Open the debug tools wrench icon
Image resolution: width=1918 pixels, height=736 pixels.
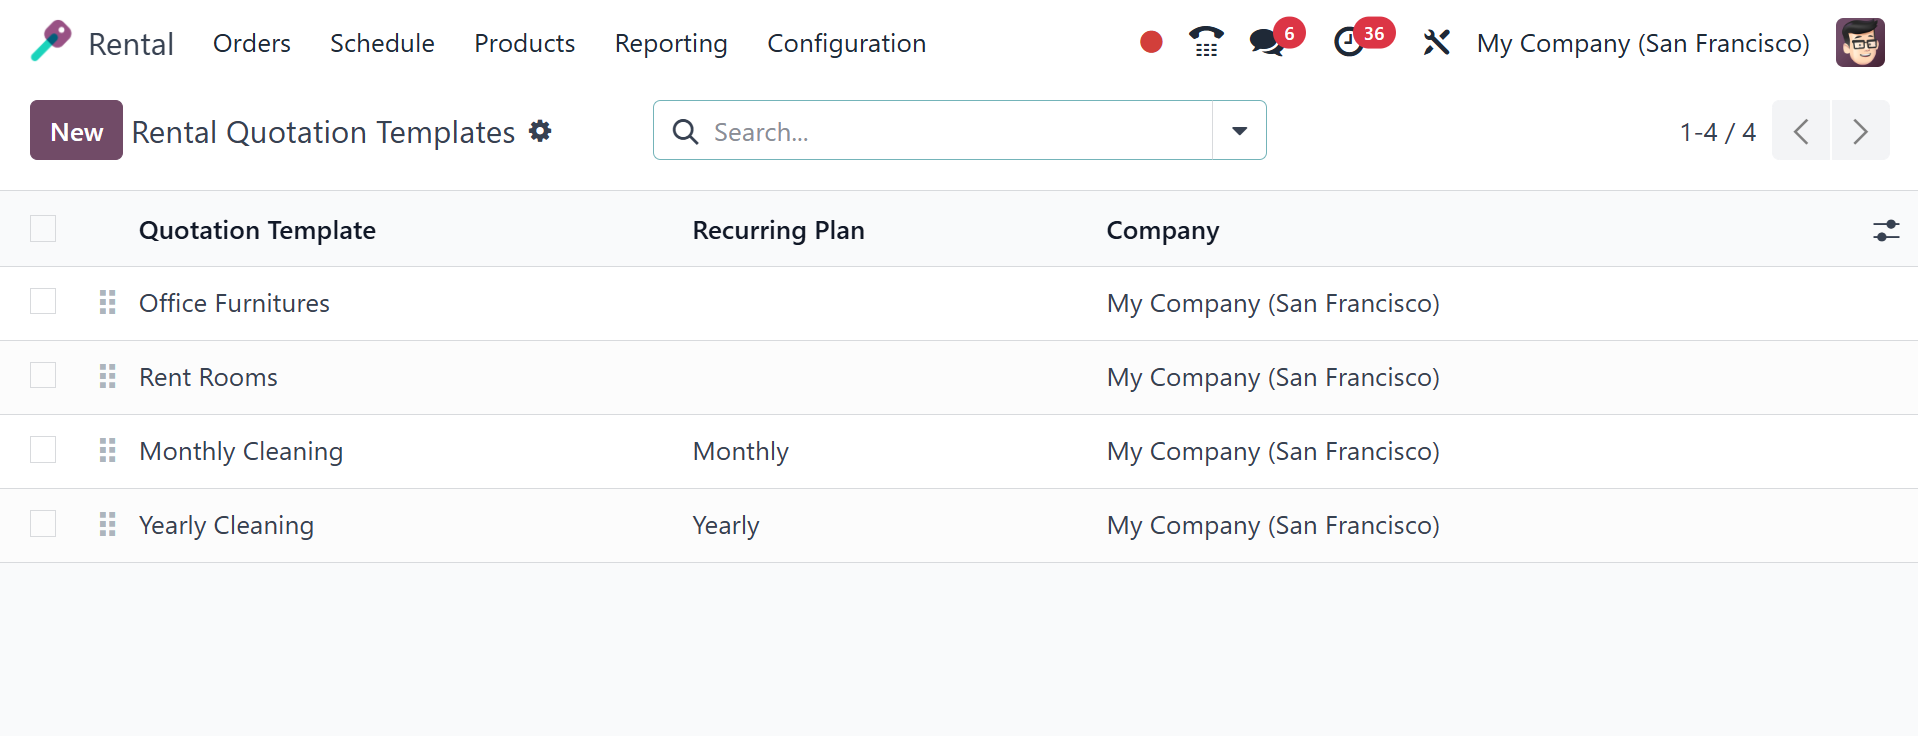(1436, 42)
